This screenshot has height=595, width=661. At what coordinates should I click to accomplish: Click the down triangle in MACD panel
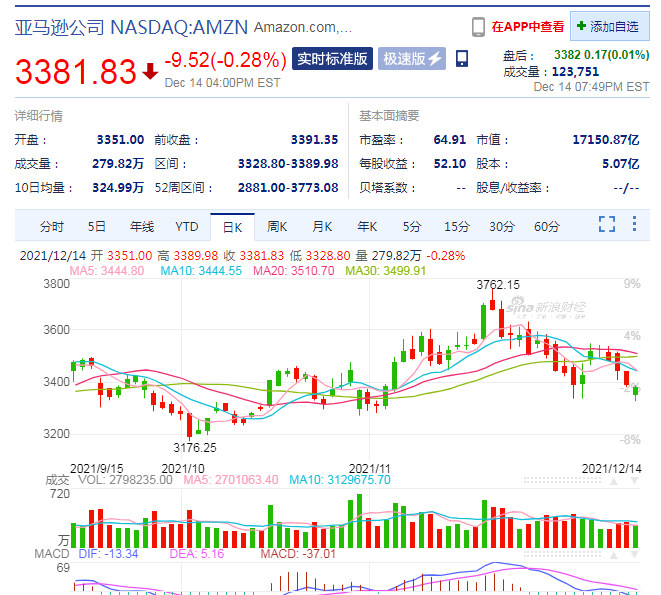tap(634, 555)
